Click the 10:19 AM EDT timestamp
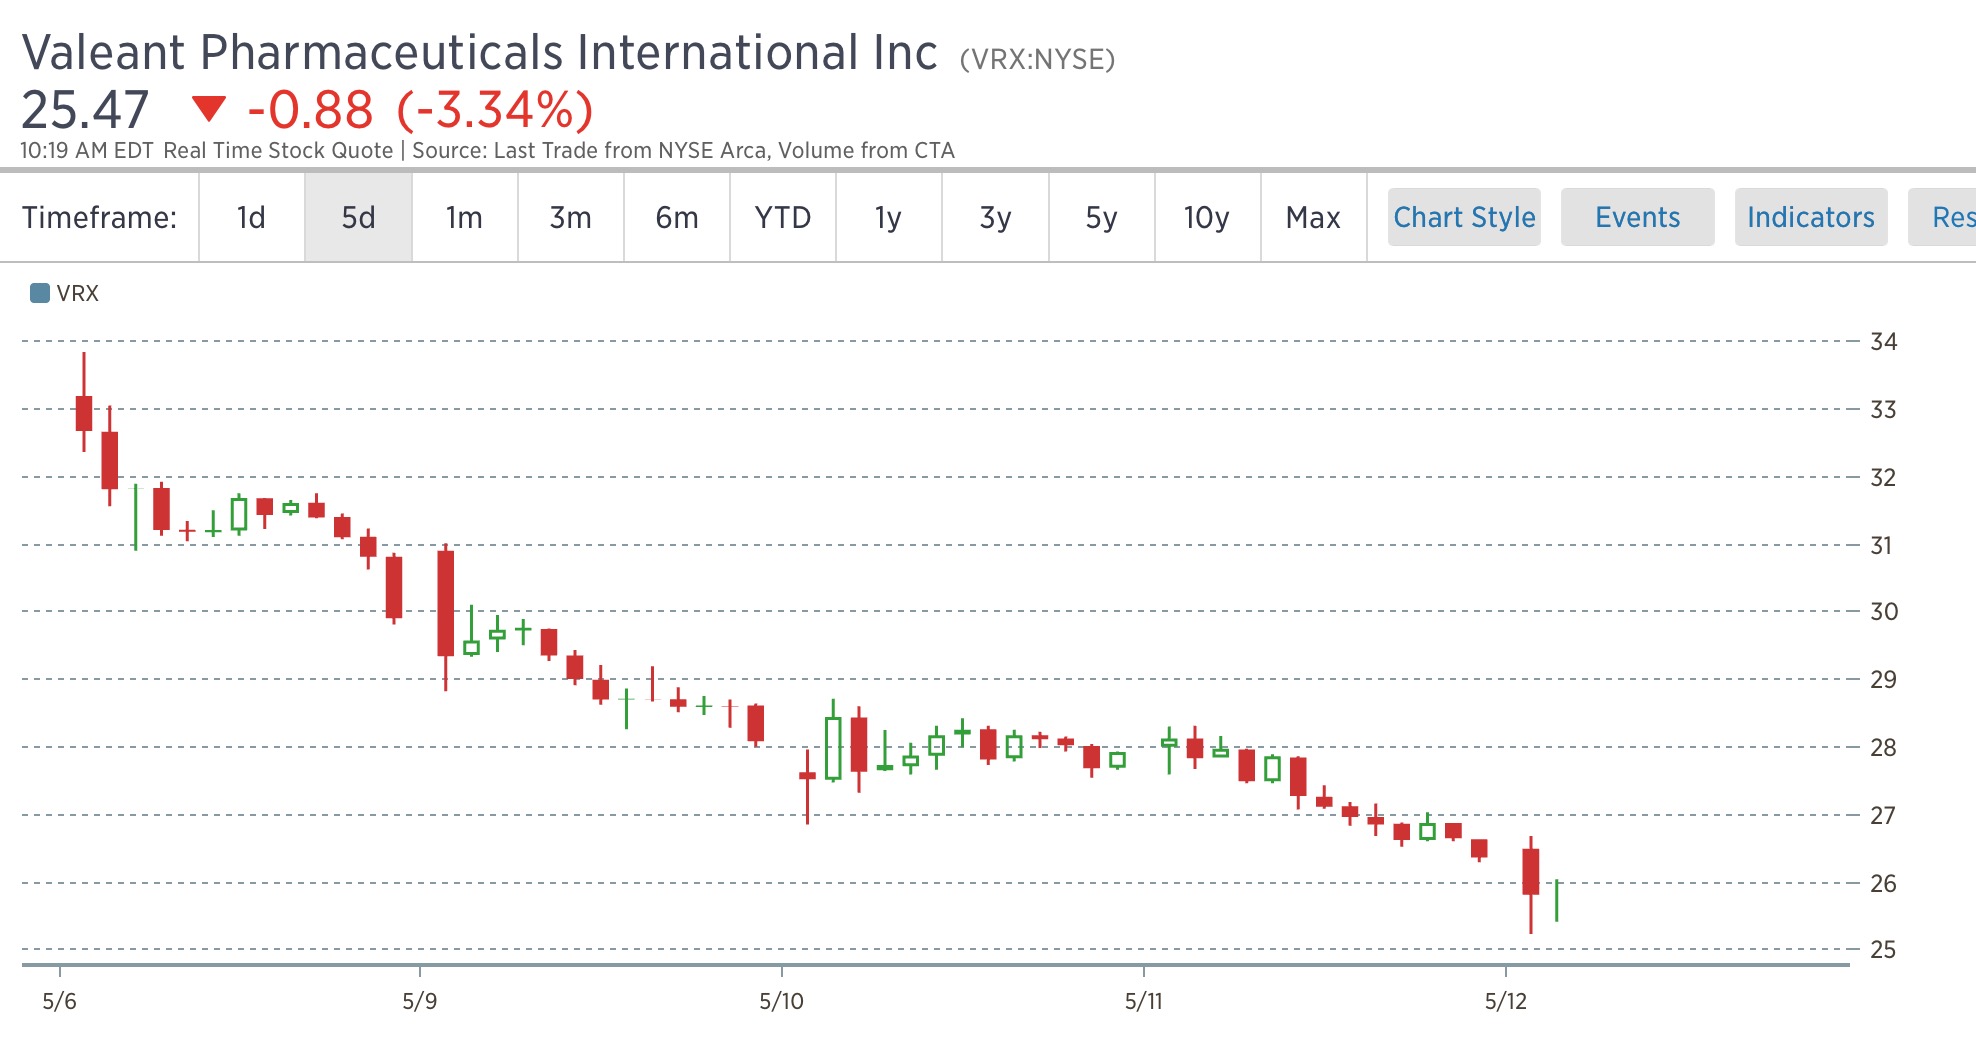1976x1043 pixels. point(87,151)
